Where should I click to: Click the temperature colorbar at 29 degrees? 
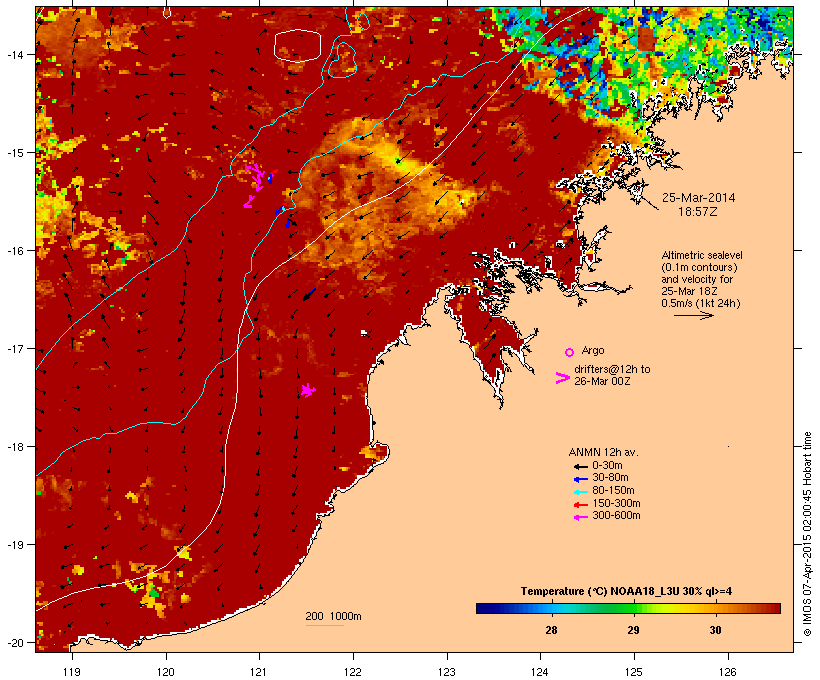(x=633, y=608)
